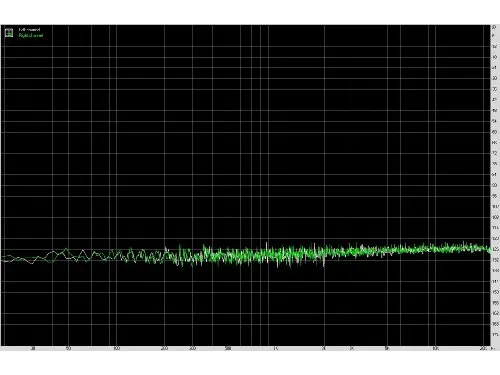
Task: Click the 20k frequency axis label
Action: click(483, 349)
